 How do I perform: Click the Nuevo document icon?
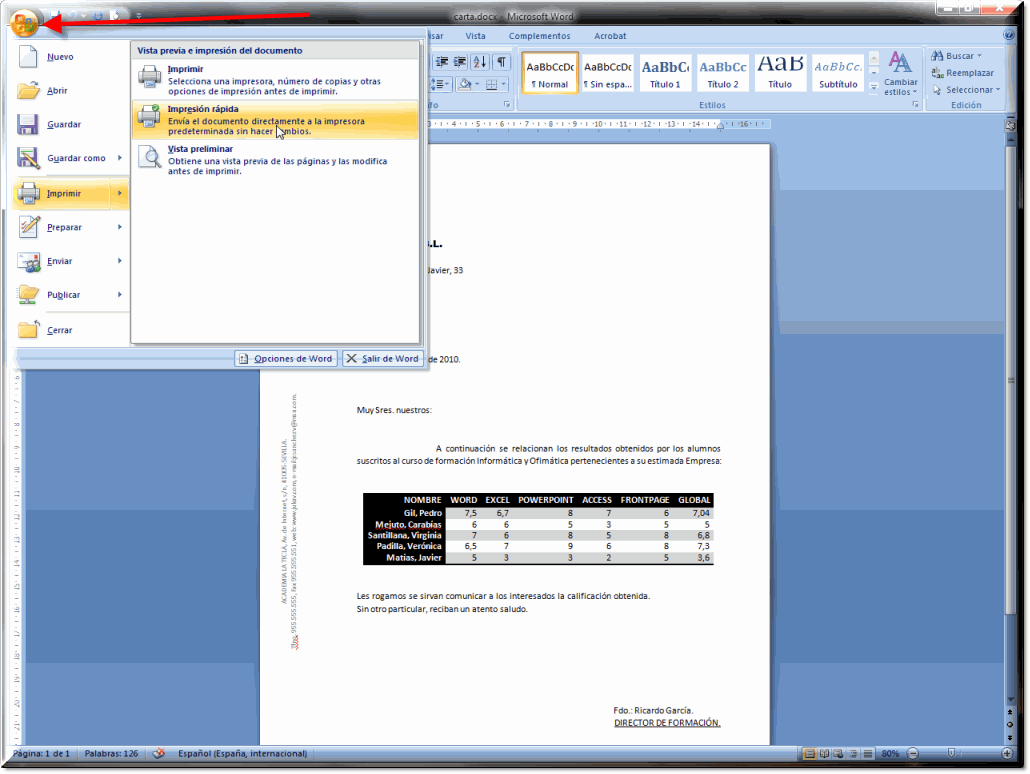coord(28,57)
